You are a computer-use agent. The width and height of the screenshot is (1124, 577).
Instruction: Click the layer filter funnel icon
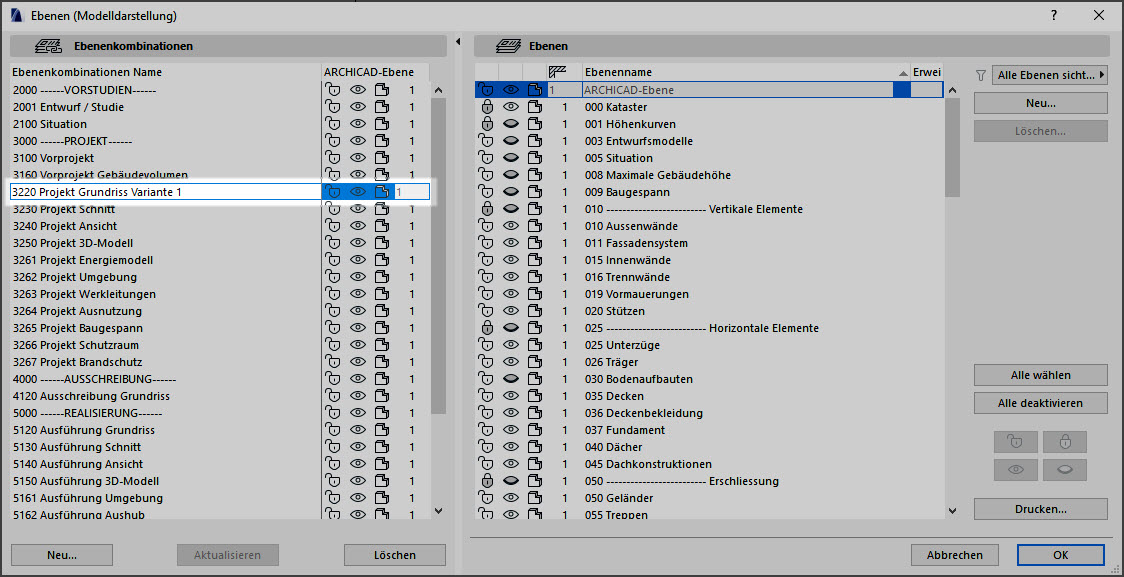coord(981,75)
